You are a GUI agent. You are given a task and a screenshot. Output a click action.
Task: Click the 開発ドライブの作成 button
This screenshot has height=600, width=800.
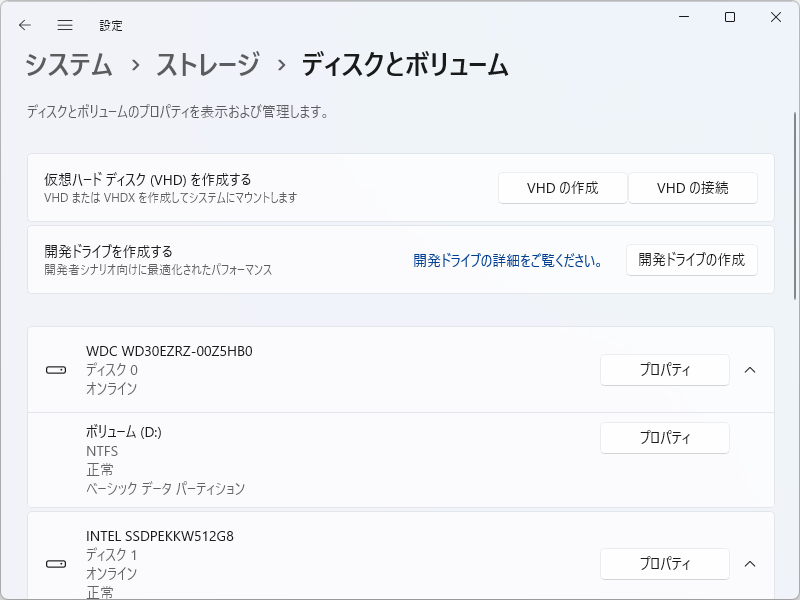[x=691, y=259]
